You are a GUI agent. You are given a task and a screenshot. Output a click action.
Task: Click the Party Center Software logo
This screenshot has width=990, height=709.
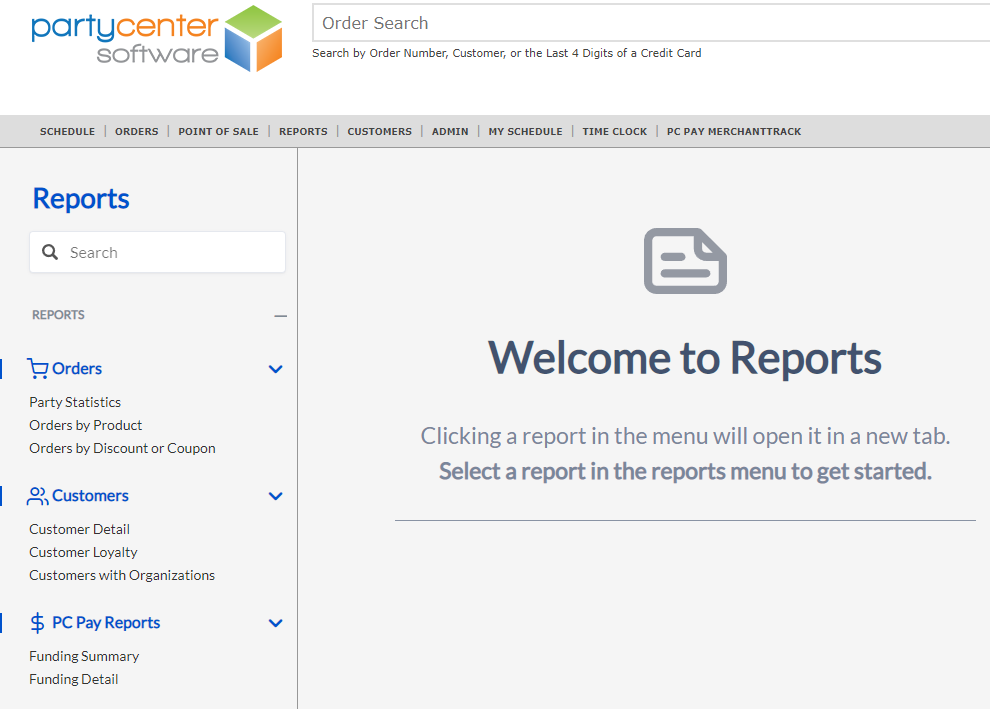(x=157, y=39)
